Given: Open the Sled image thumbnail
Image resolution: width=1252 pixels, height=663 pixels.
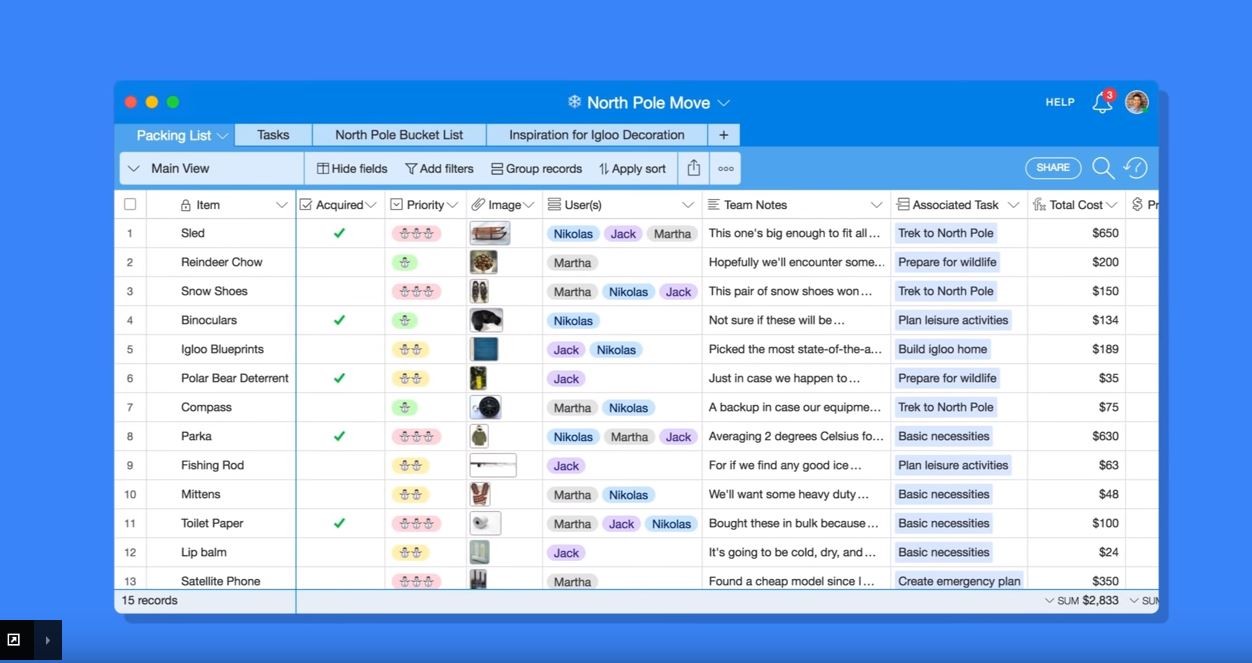Looking at the screenshot, I should [x=490, y=234].
